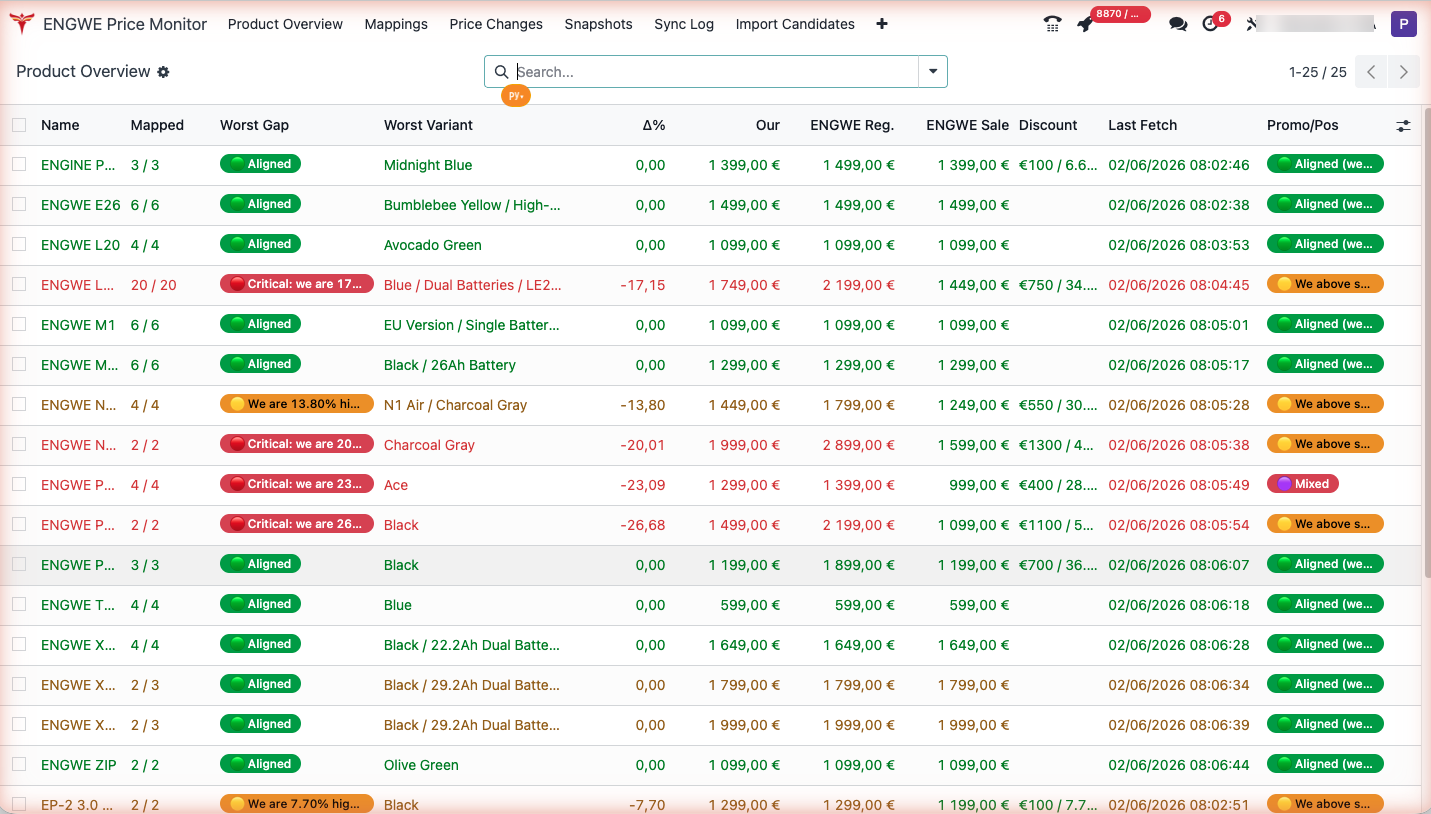Click the gear icon beside Product Overview title
The height and width of the screenshot is (814, 1431).
point(164,72)
